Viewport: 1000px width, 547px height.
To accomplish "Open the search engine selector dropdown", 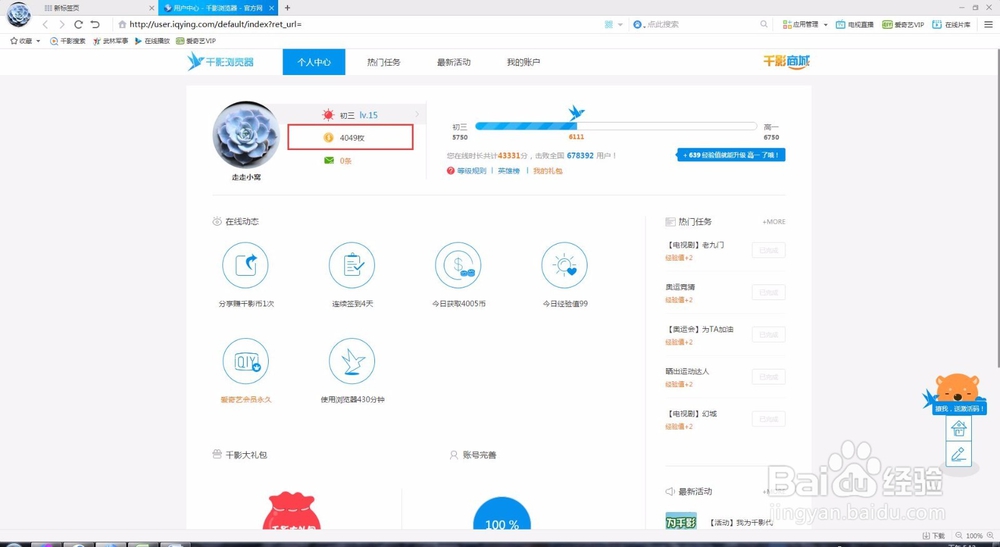I will tap(638, 24).
